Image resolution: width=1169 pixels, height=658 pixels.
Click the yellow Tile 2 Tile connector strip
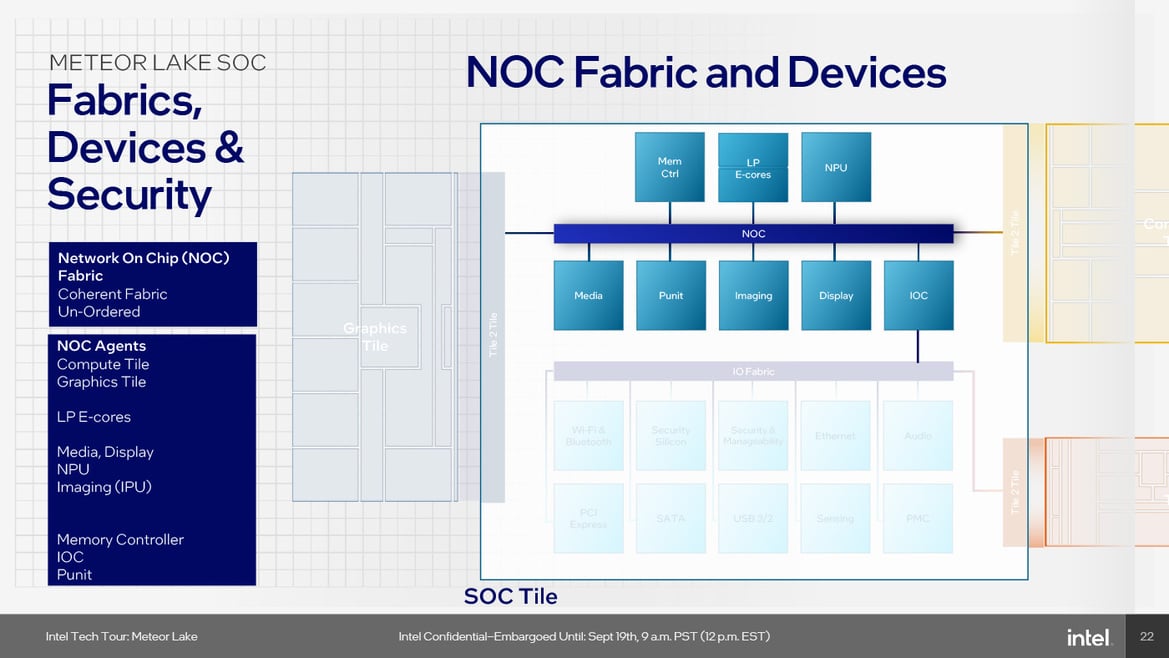[x=1015, y=233]
